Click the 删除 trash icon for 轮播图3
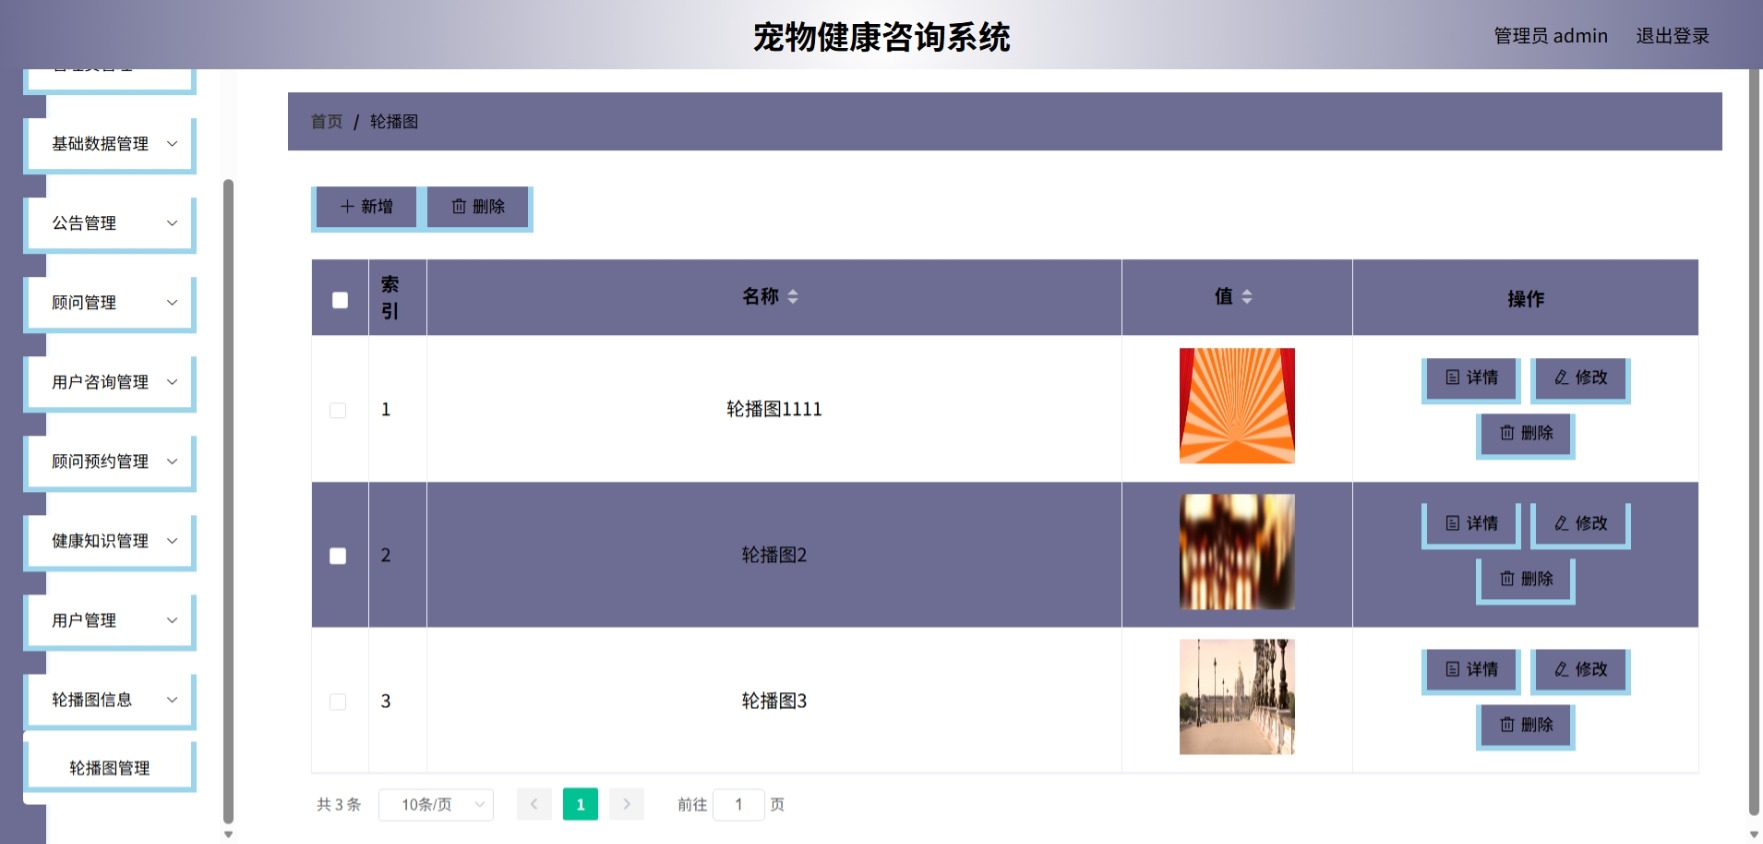The image size is (1763, 844). click(x=1507, y=725)
